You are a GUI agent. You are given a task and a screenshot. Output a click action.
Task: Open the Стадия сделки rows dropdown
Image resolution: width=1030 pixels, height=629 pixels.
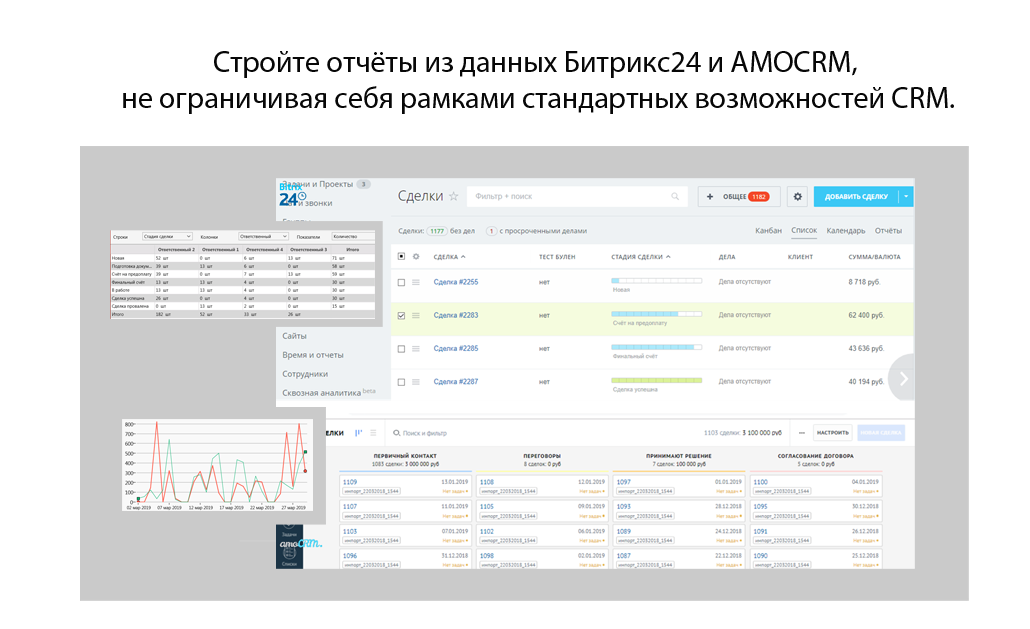tap(167, 236)
